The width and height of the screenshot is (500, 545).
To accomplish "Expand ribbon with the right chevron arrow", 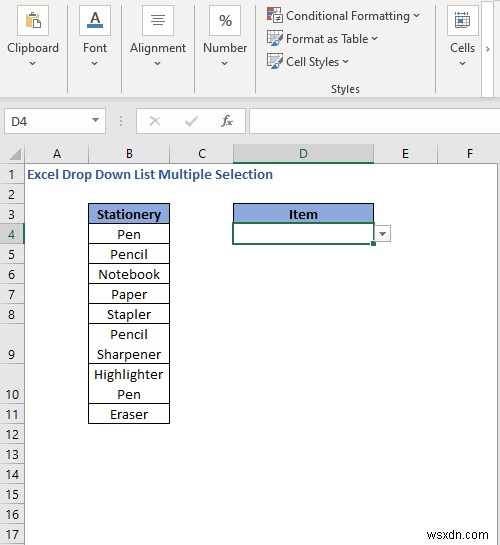I will click(x=487, y=49).
